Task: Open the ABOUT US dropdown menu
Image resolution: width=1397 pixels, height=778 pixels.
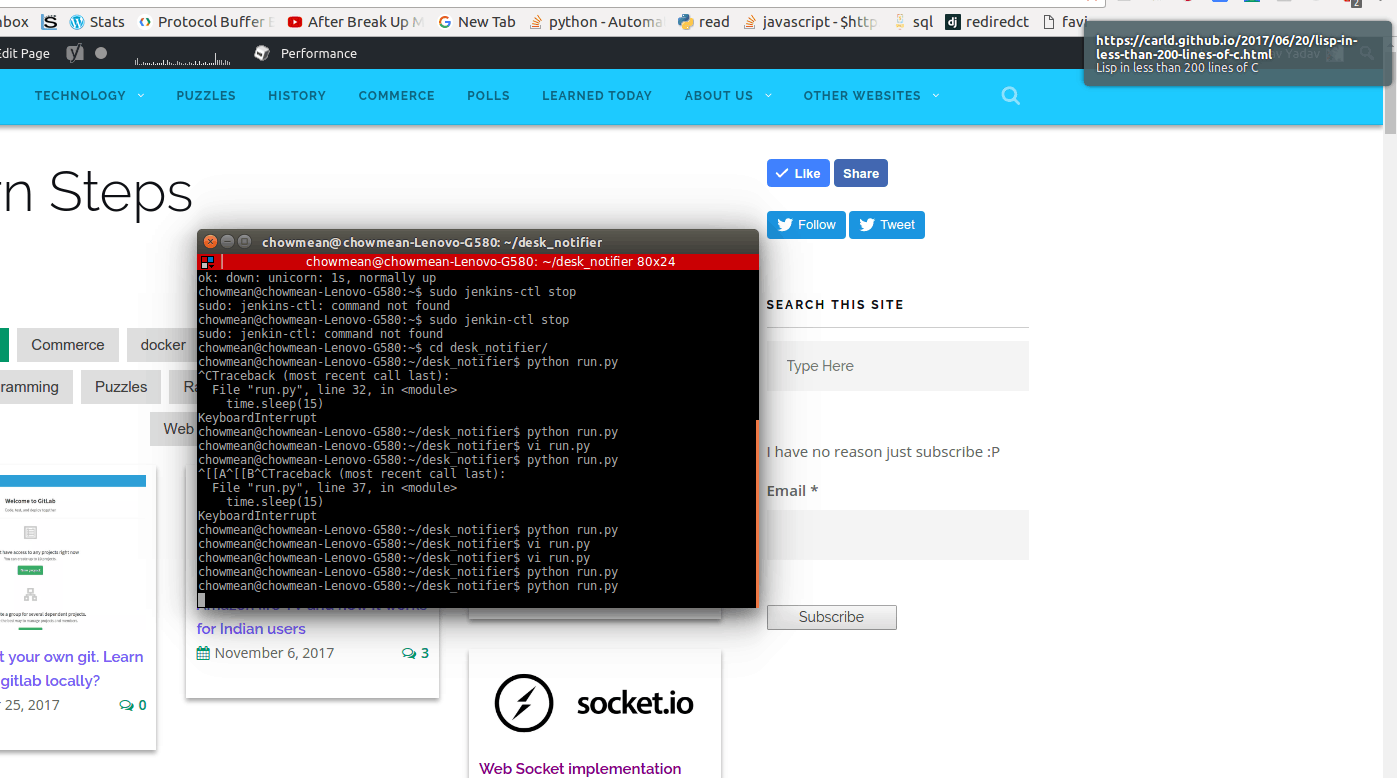Action: (727, 96)
